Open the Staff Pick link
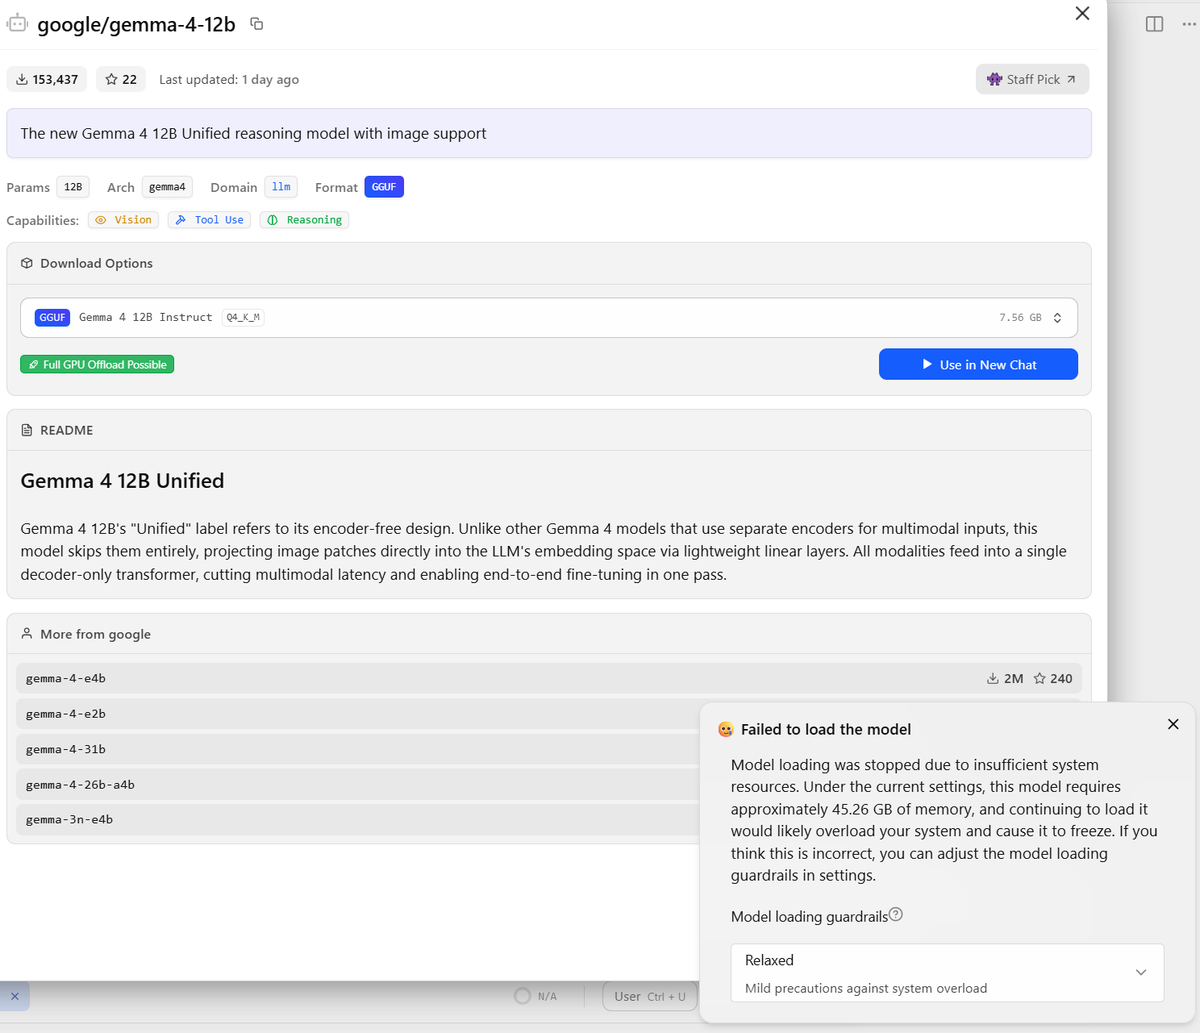 tap(1032, 79)
